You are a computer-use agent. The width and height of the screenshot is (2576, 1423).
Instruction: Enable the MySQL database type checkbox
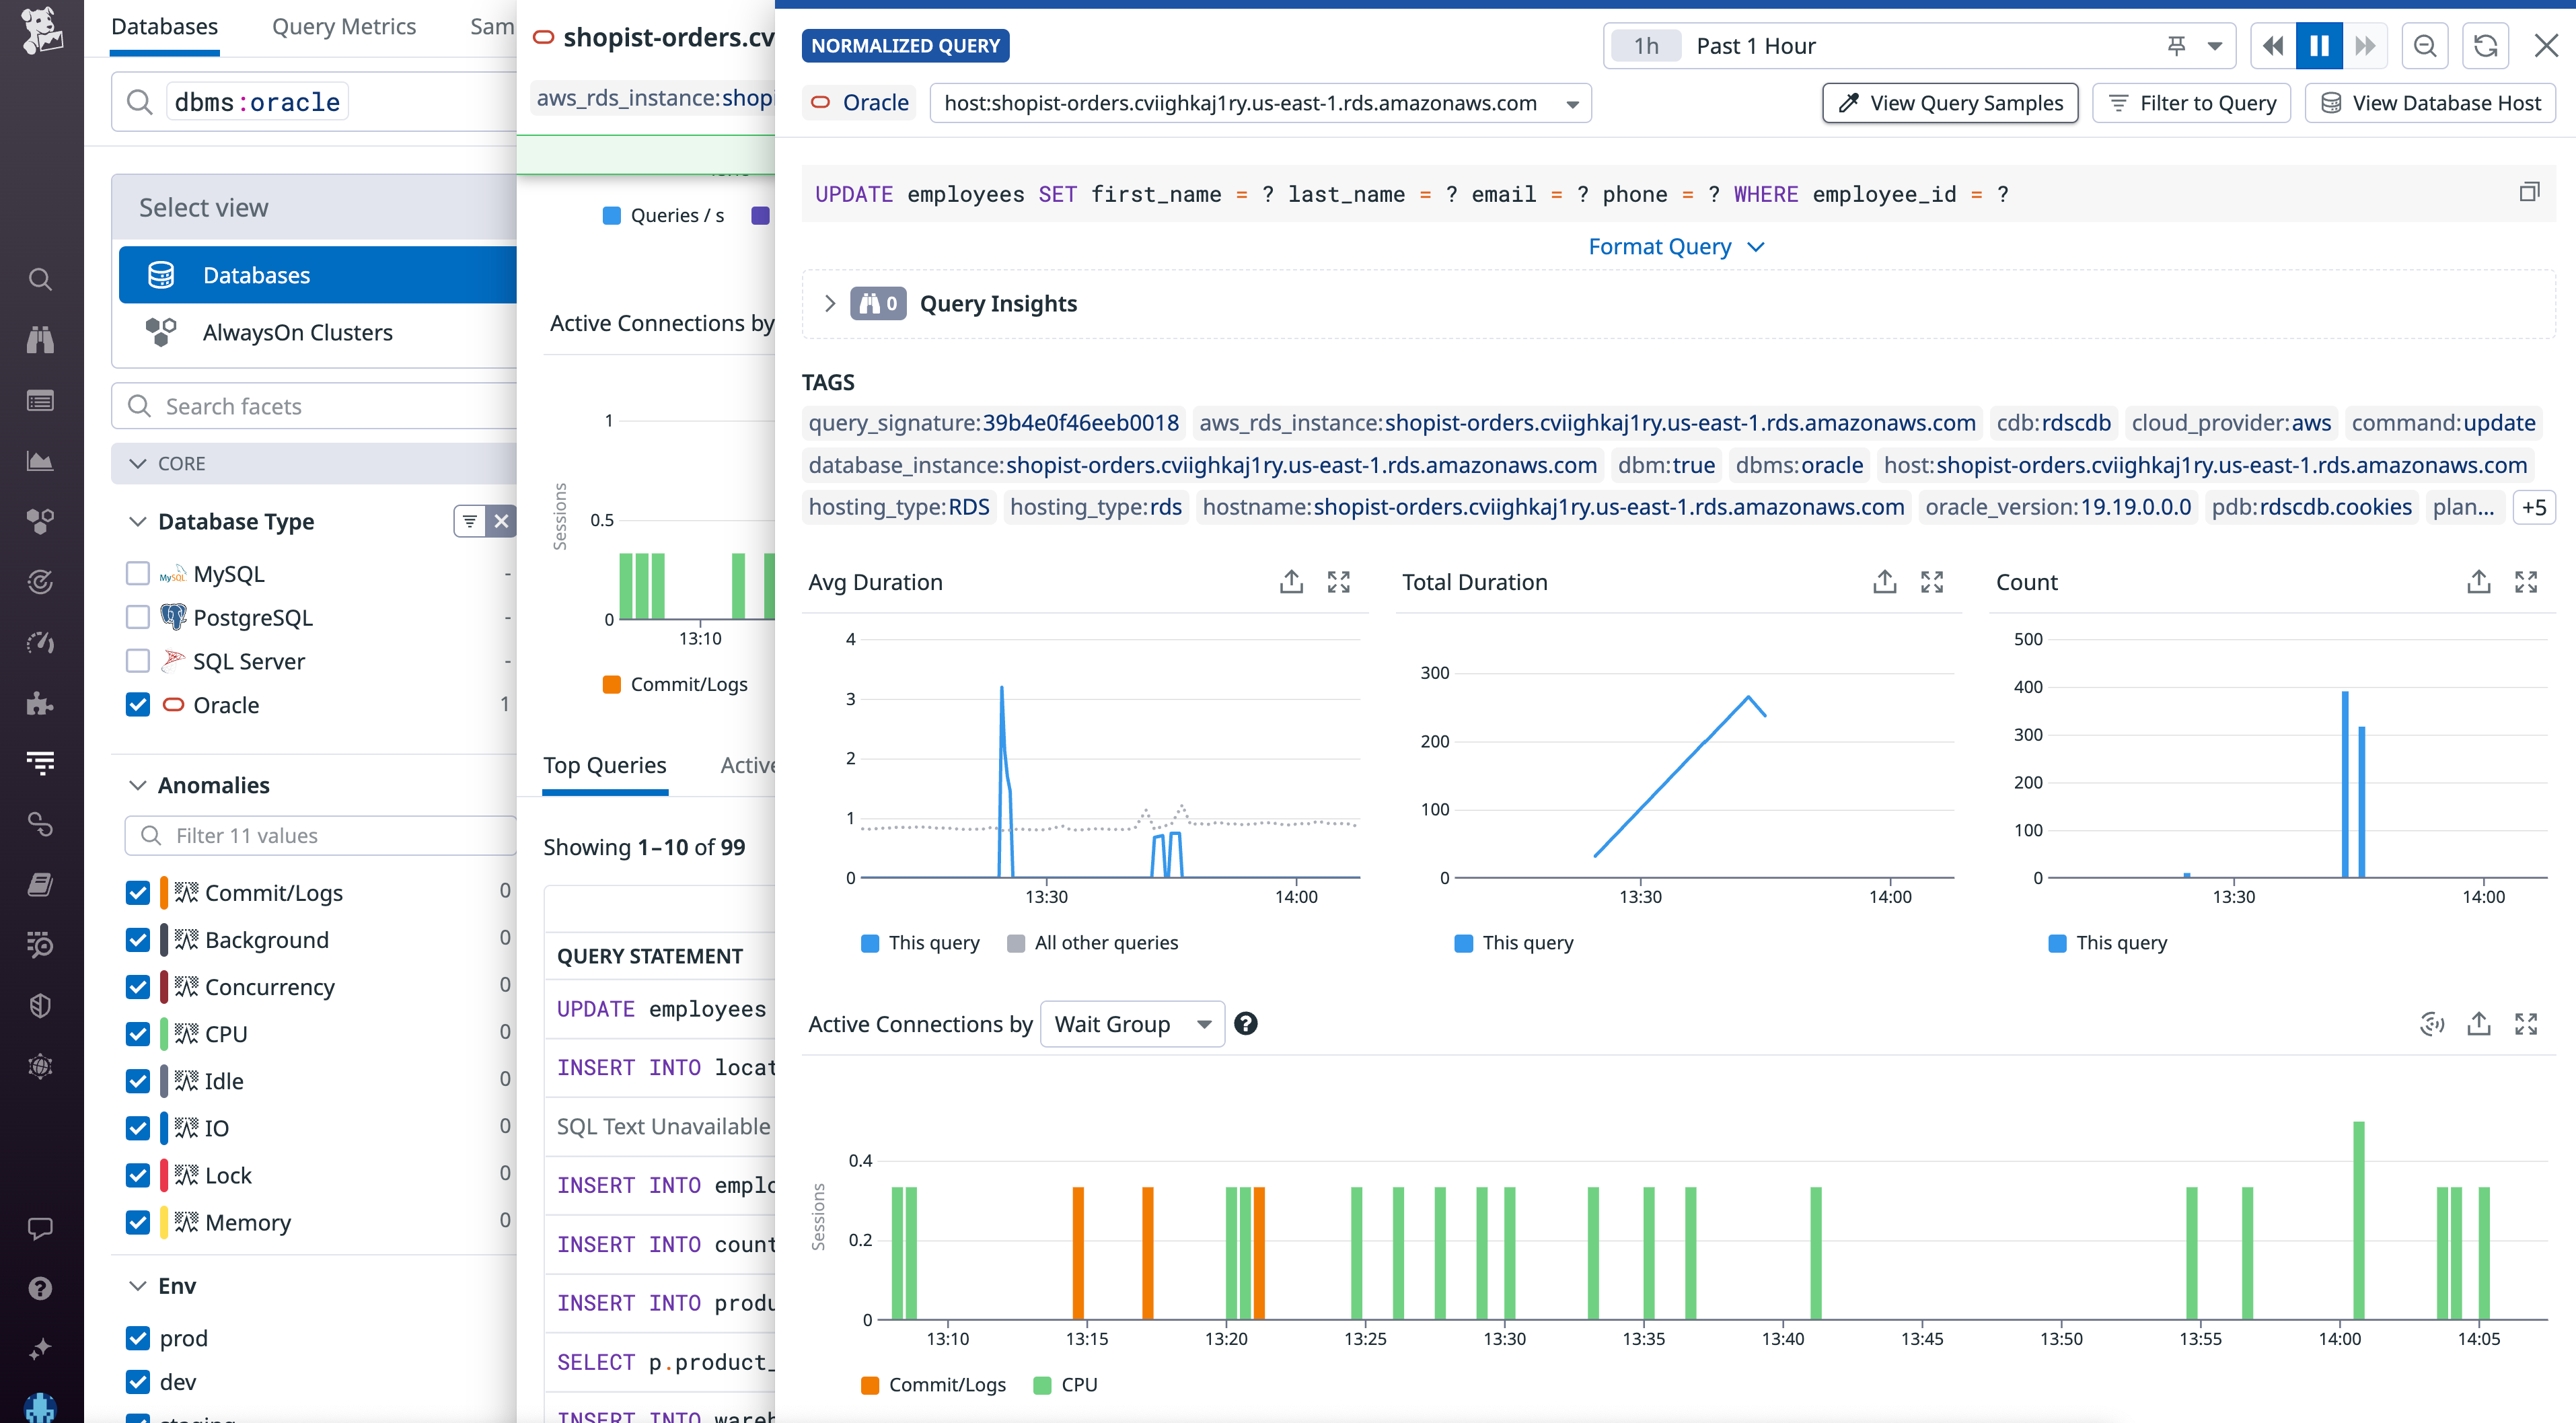pyautogui.click(x=137, y=573)
